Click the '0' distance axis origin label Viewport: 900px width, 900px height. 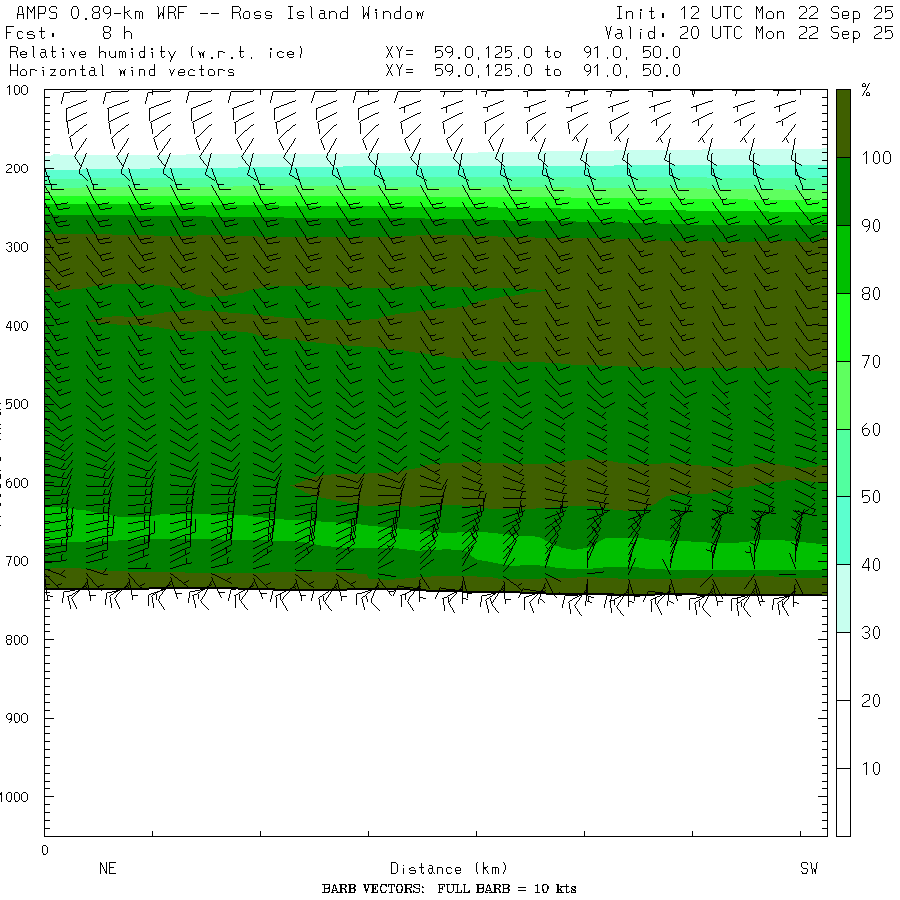pos(45,851)
